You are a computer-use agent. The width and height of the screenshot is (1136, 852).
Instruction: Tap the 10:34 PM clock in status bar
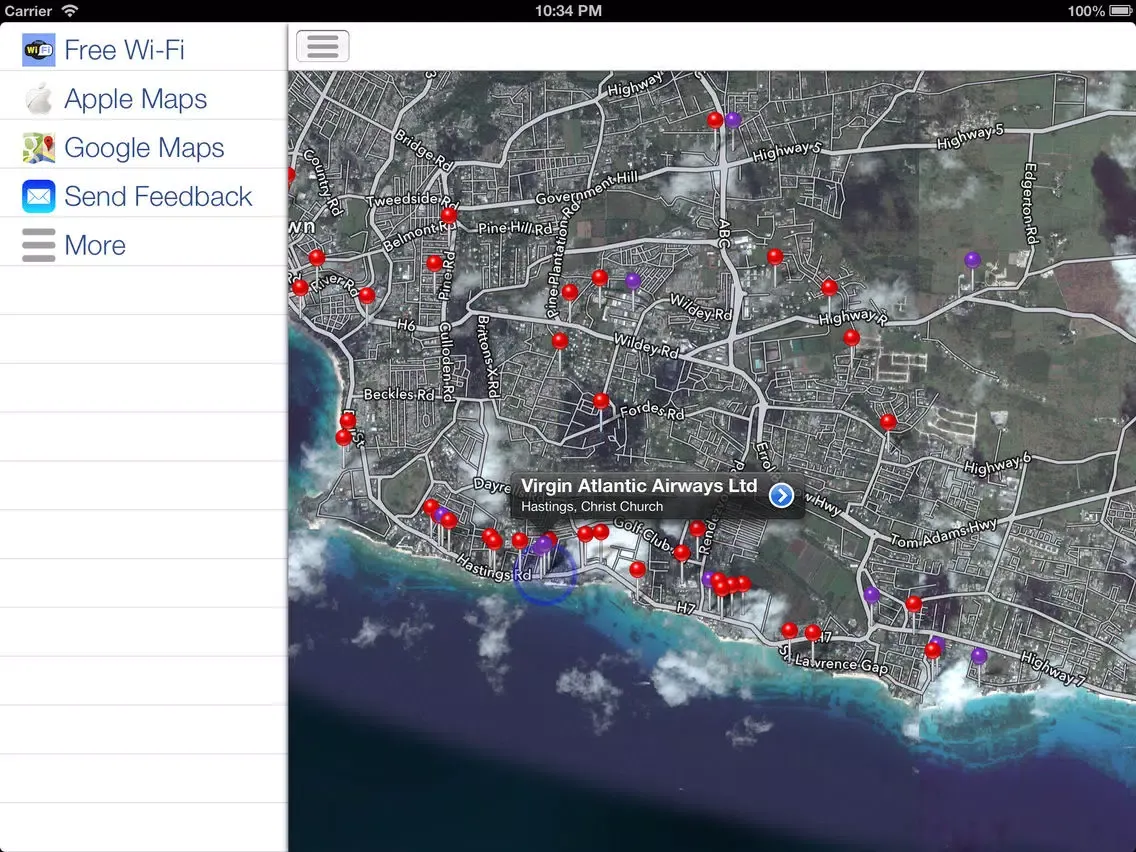[x=568, y=11]
